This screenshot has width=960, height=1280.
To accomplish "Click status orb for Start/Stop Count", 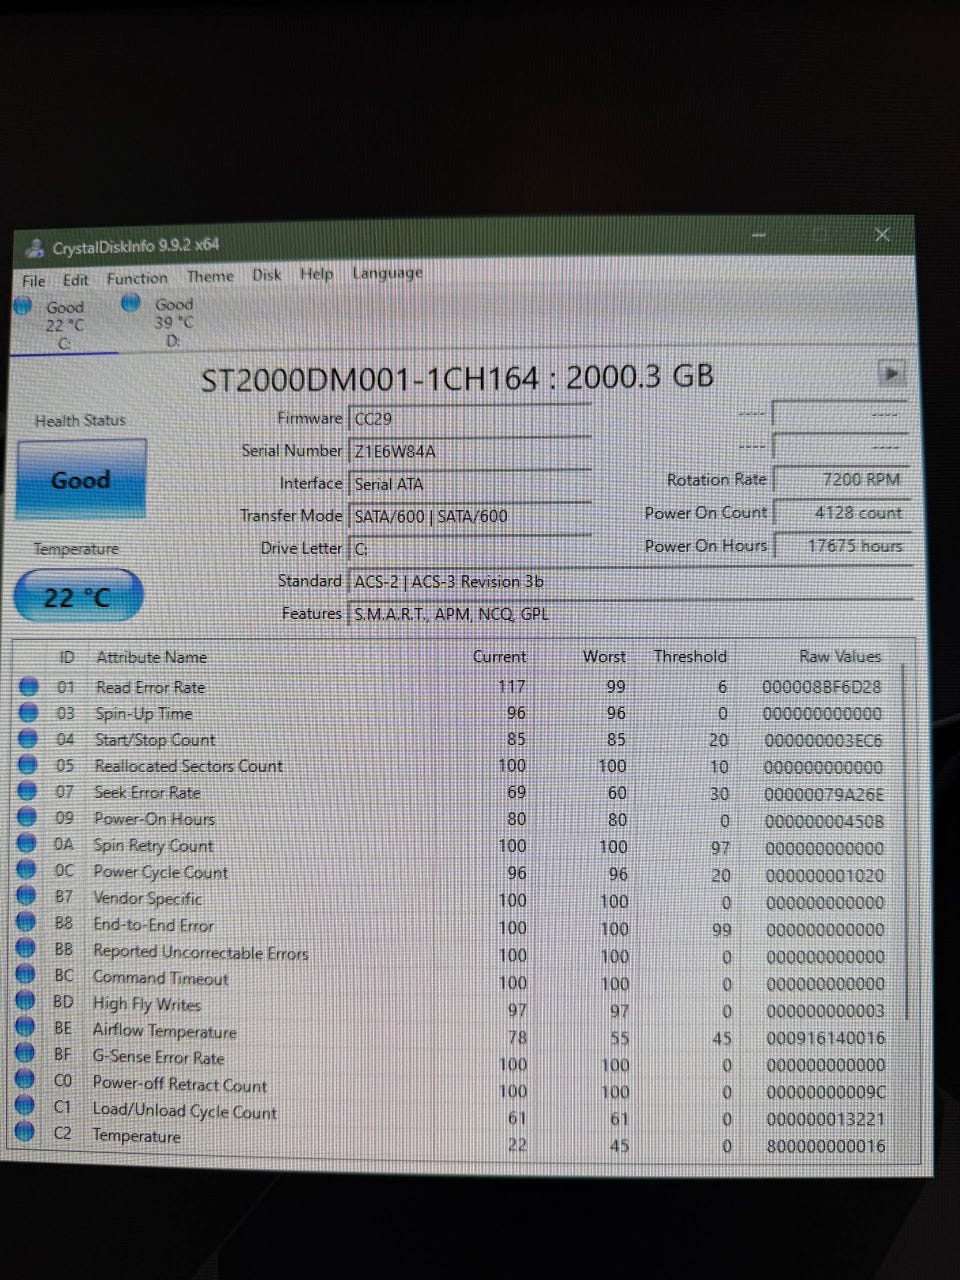I will pyautogui.click(x=29, y=739).
